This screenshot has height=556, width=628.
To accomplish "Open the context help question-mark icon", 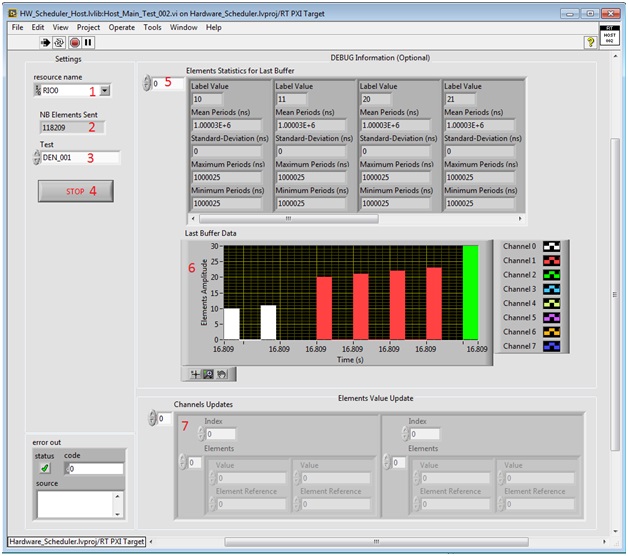I will [590, 42].
